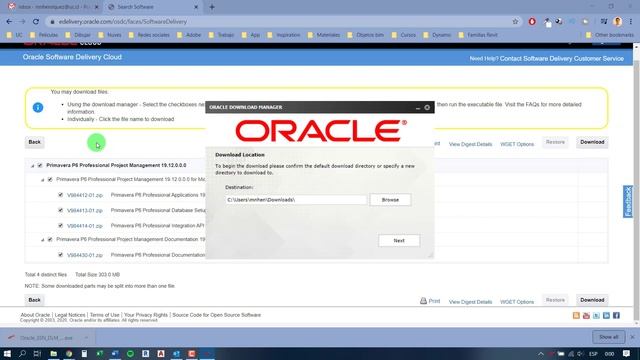
Task: Bookmark this page with the star icon
Action: pos(515,22)
